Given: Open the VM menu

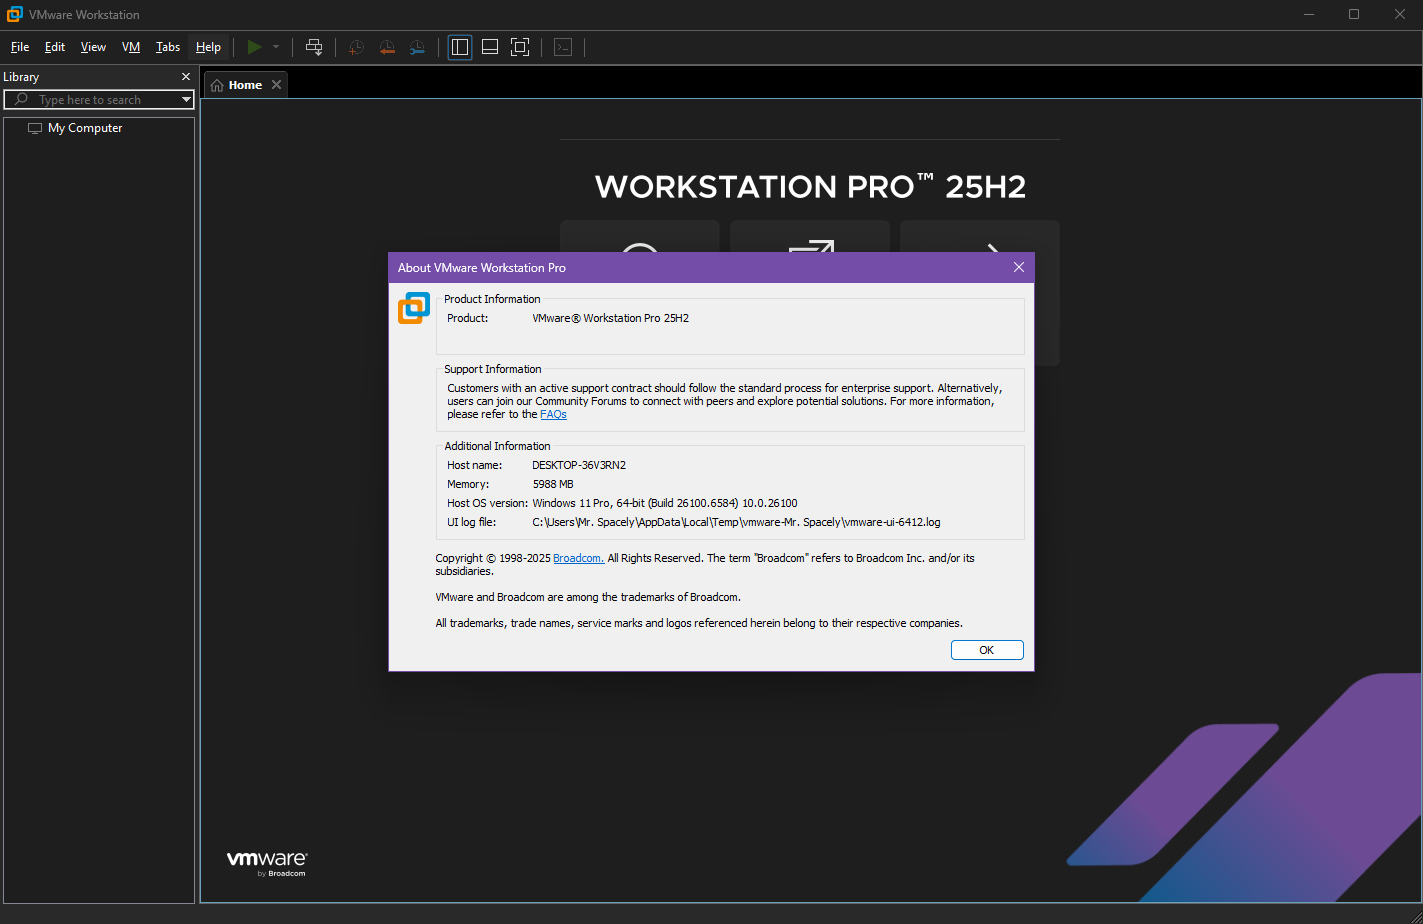Looking at the screenshot, I should click(x=131, y=47).
